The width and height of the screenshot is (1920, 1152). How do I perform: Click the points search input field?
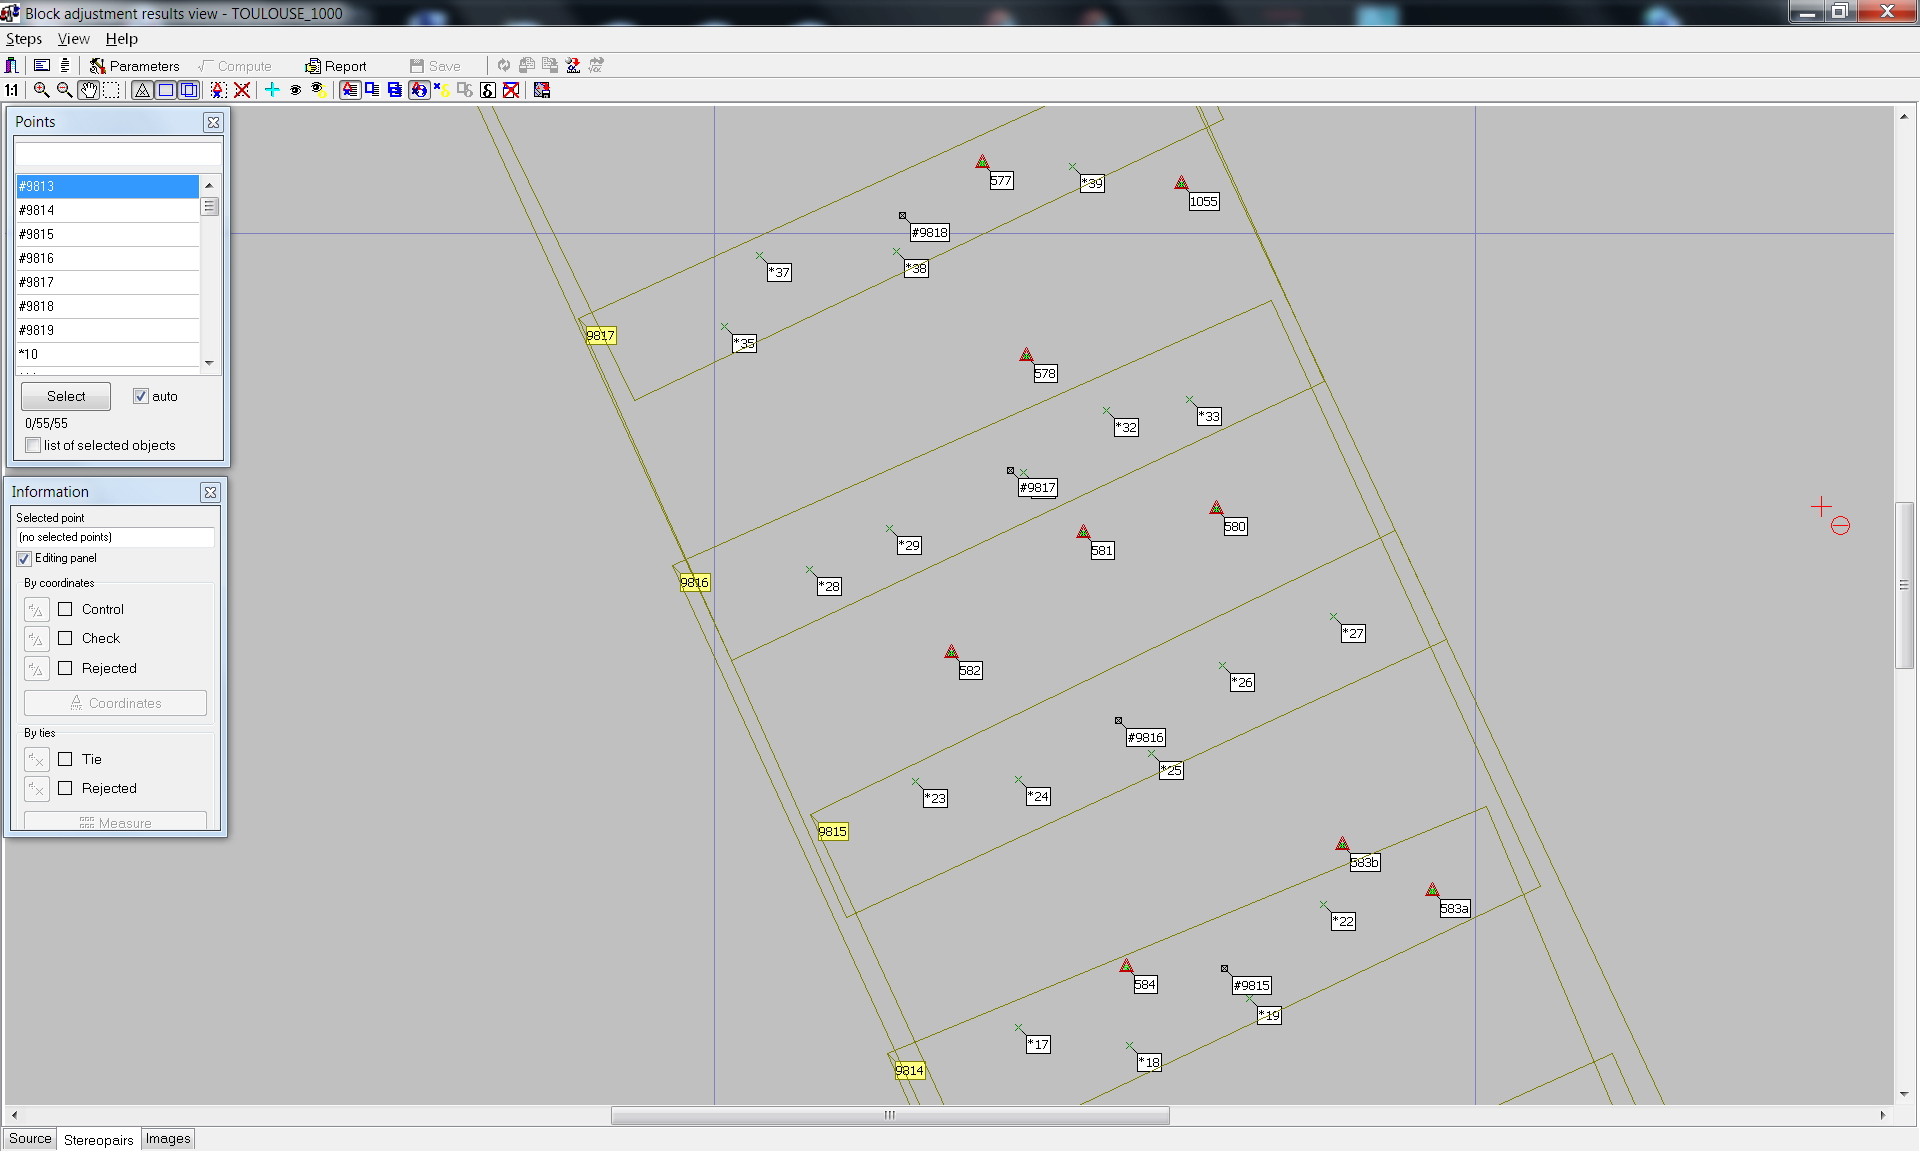pos(118,154)
